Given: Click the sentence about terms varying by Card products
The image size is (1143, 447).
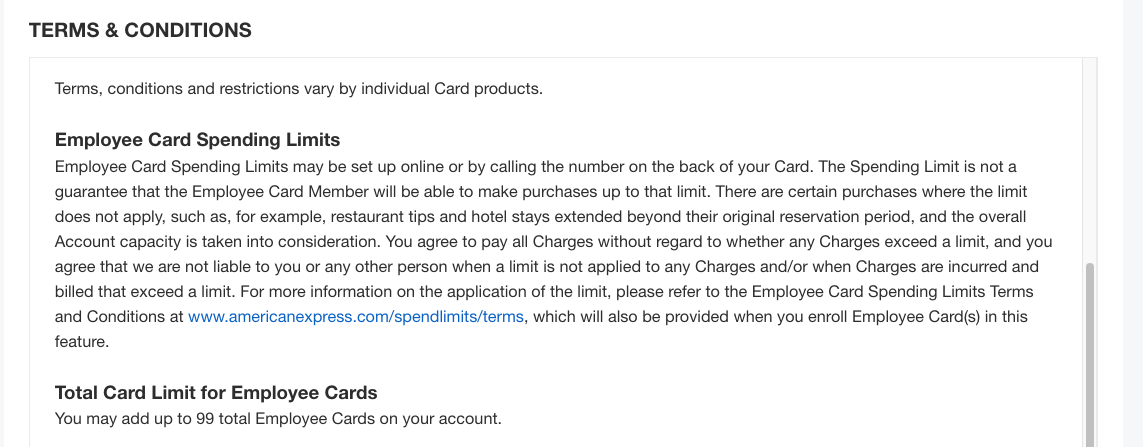Looking at the screenshot, I should pos(299,89).
